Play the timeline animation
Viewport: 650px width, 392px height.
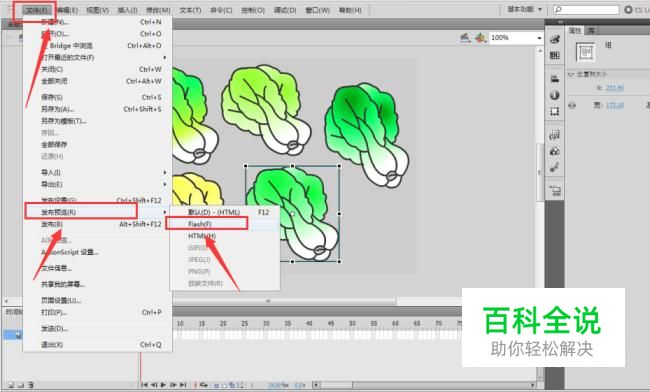tap(163, 385)
